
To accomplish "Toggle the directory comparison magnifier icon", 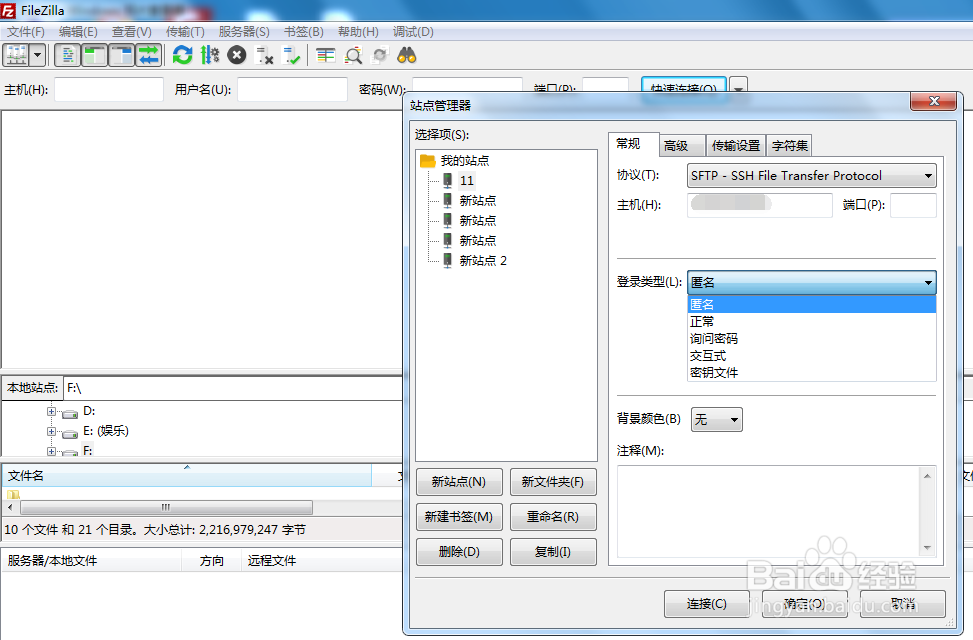I will pyautogui.click(x=353, y=55).
